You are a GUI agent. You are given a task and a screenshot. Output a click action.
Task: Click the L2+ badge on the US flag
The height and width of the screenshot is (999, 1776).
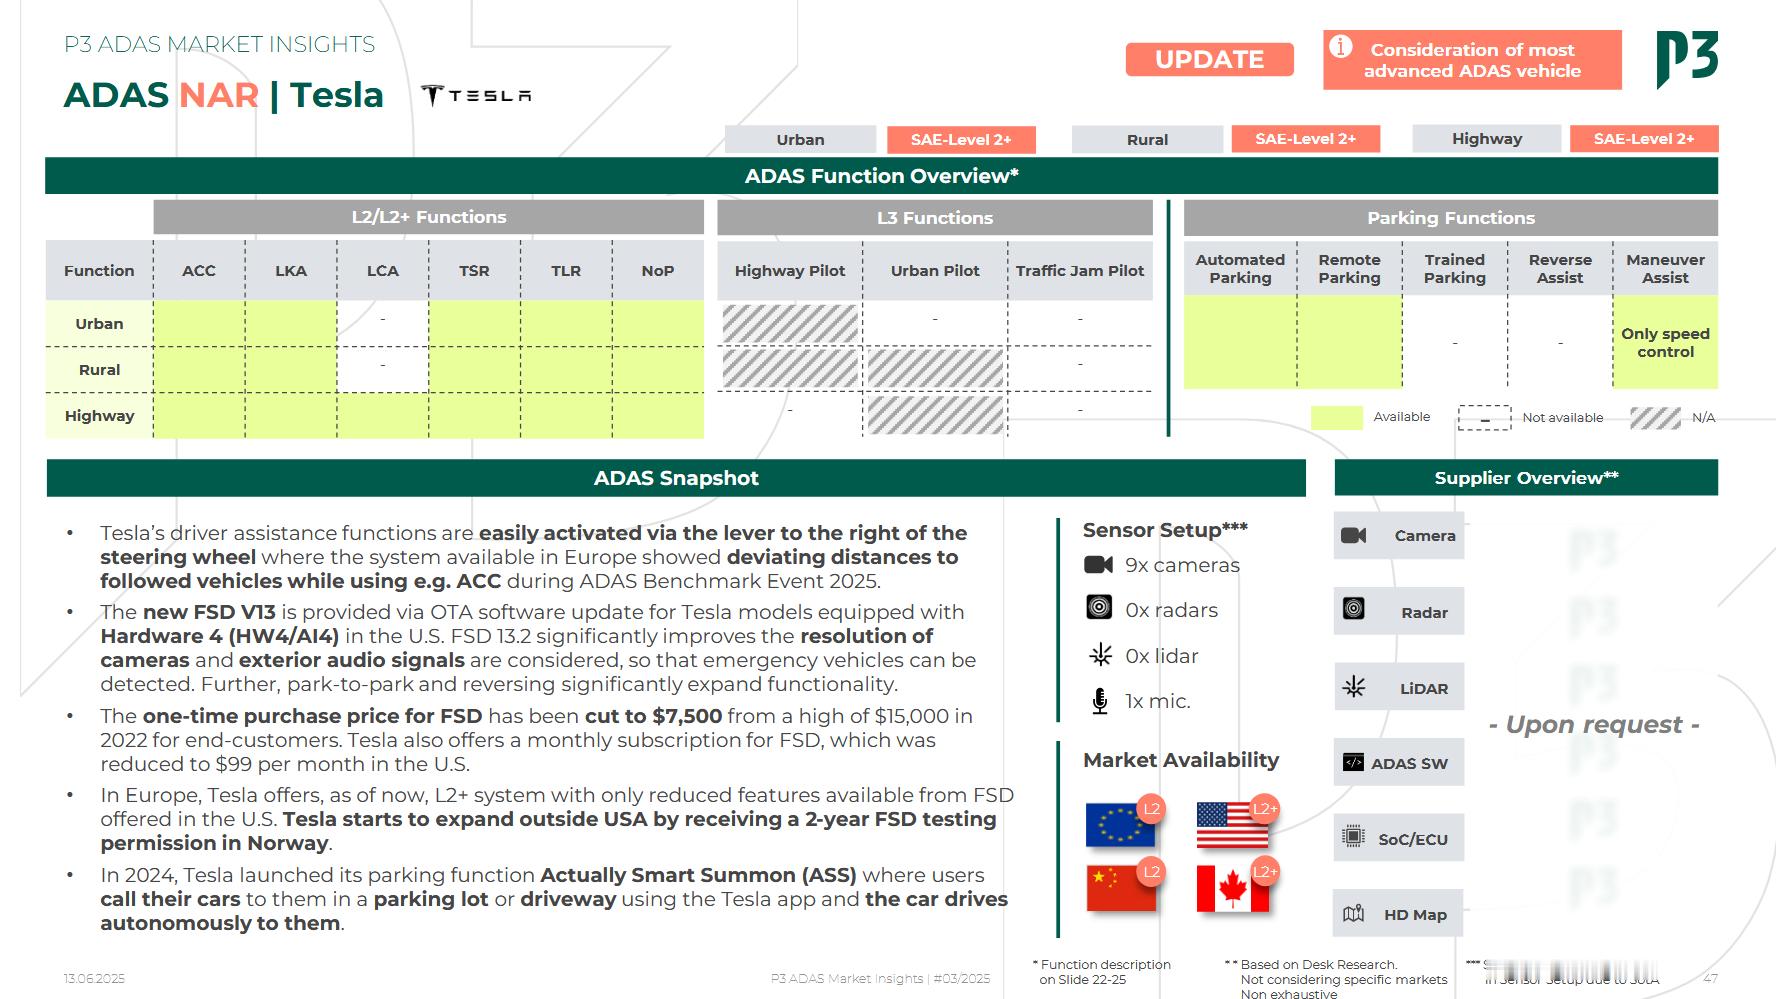tap(1265, 808)
